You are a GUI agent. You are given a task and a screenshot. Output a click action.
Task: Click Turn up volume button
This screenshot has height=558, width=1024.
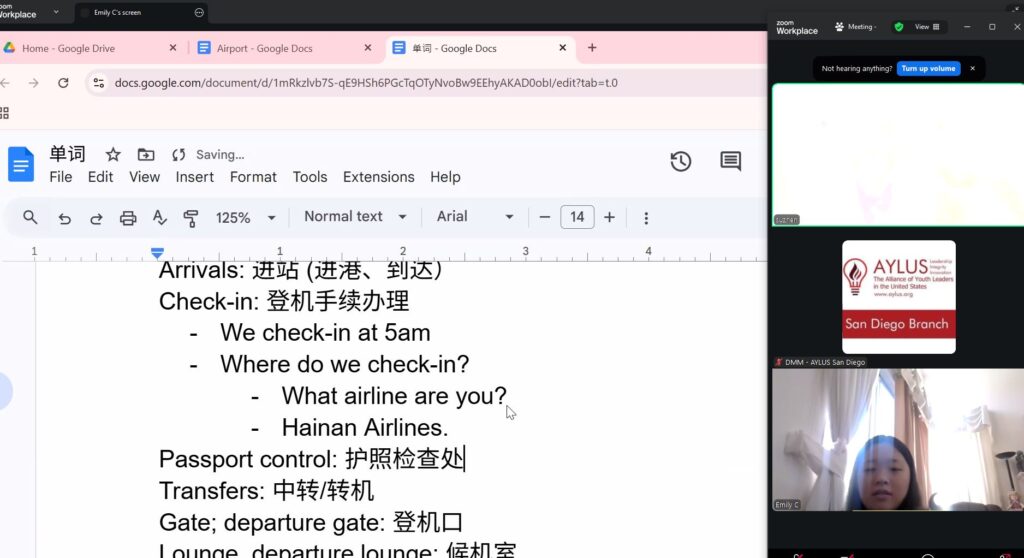tap(928, 68)
